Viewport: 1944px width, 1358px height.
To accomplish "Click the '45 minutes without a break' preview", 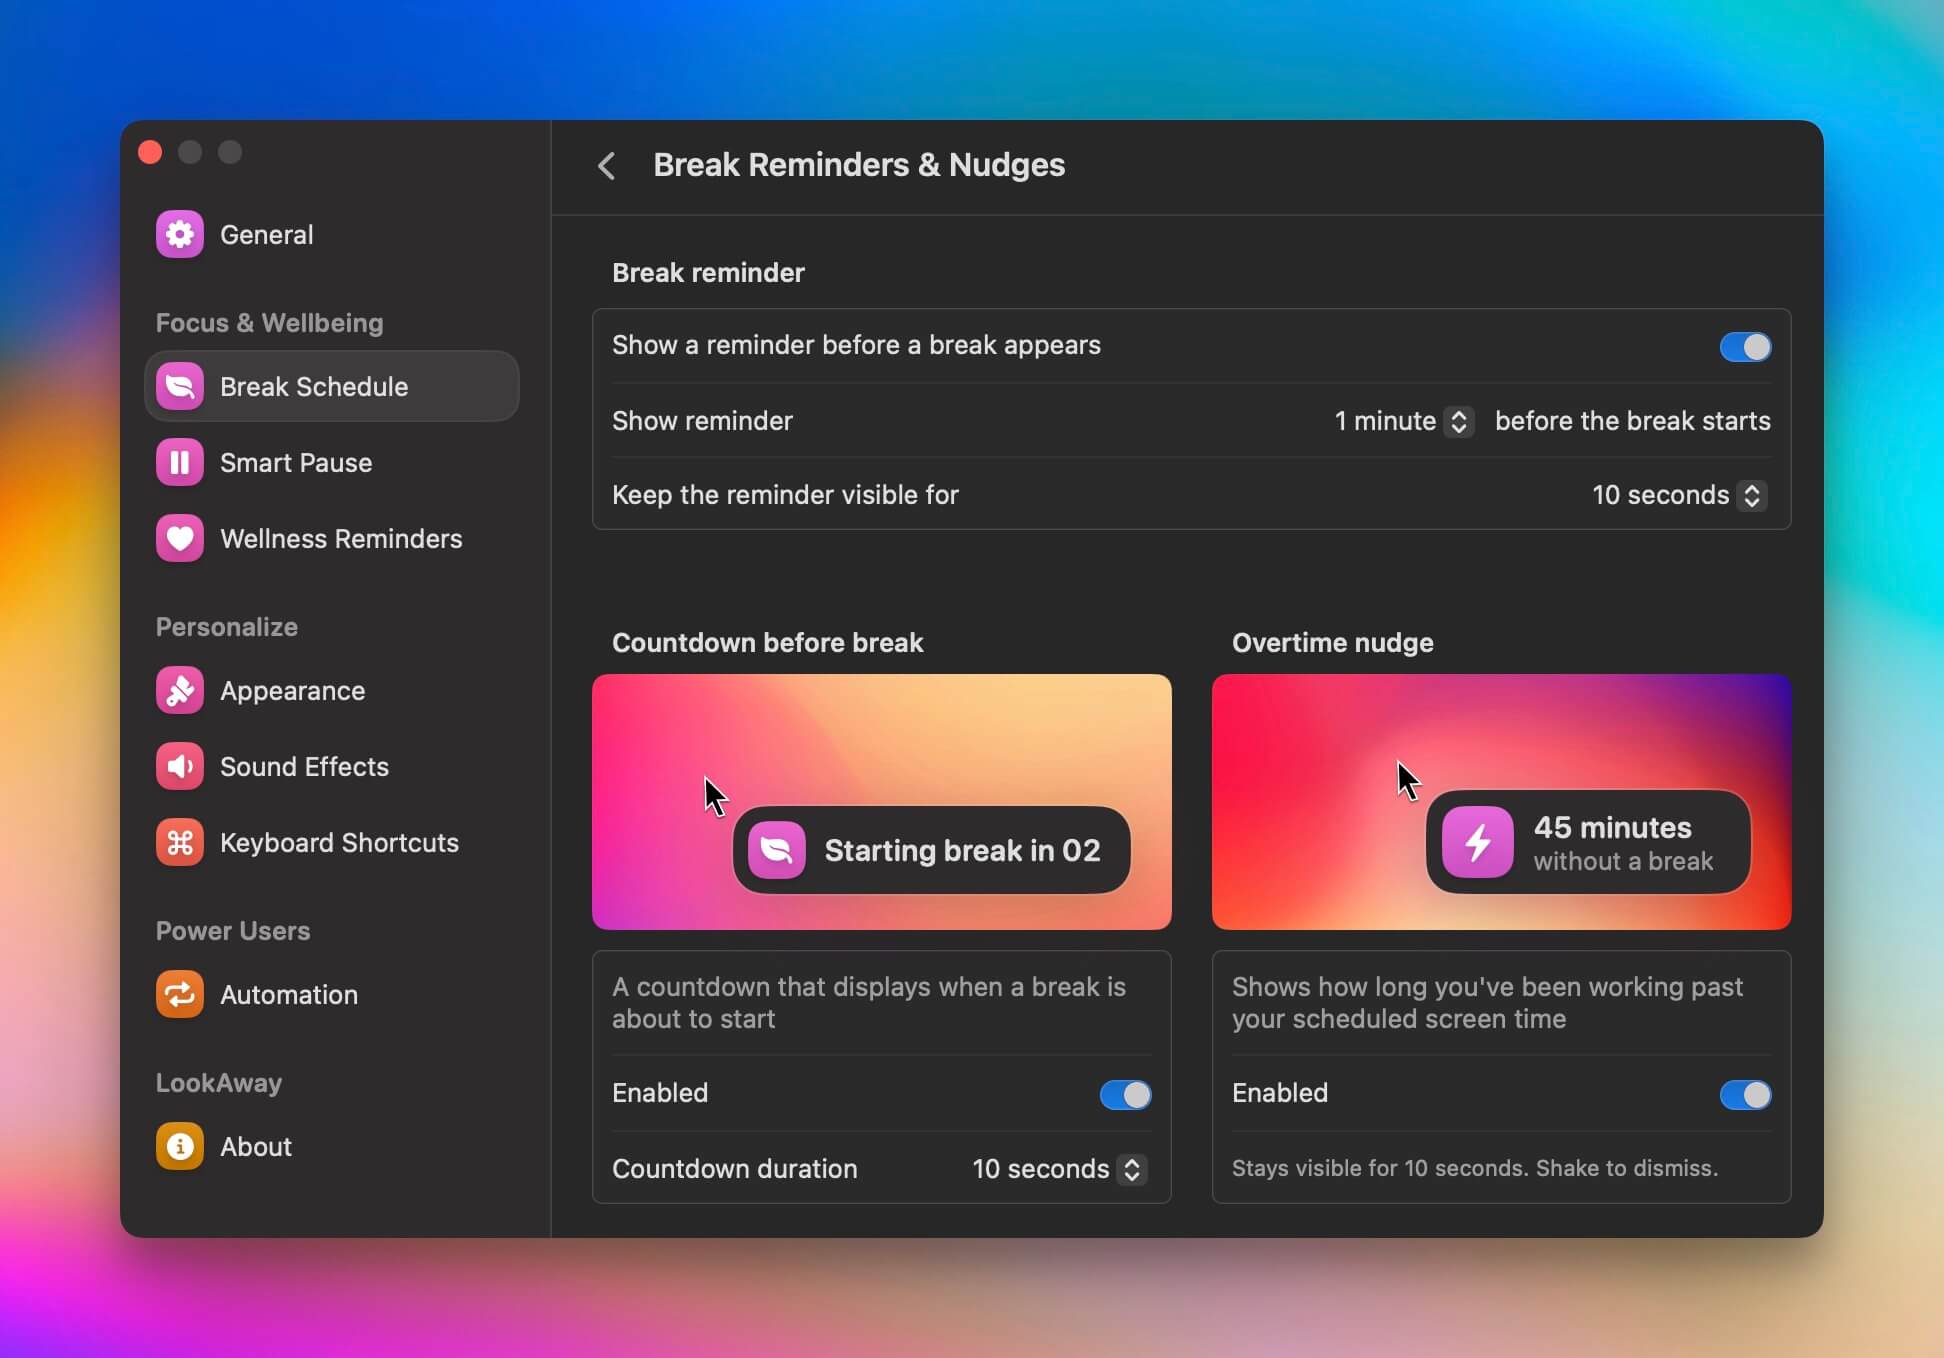I will 1588,842.
